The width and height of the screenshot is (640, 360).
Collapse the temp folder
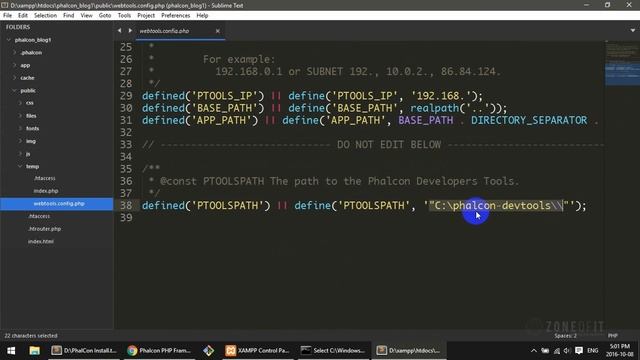click(20, 167)
